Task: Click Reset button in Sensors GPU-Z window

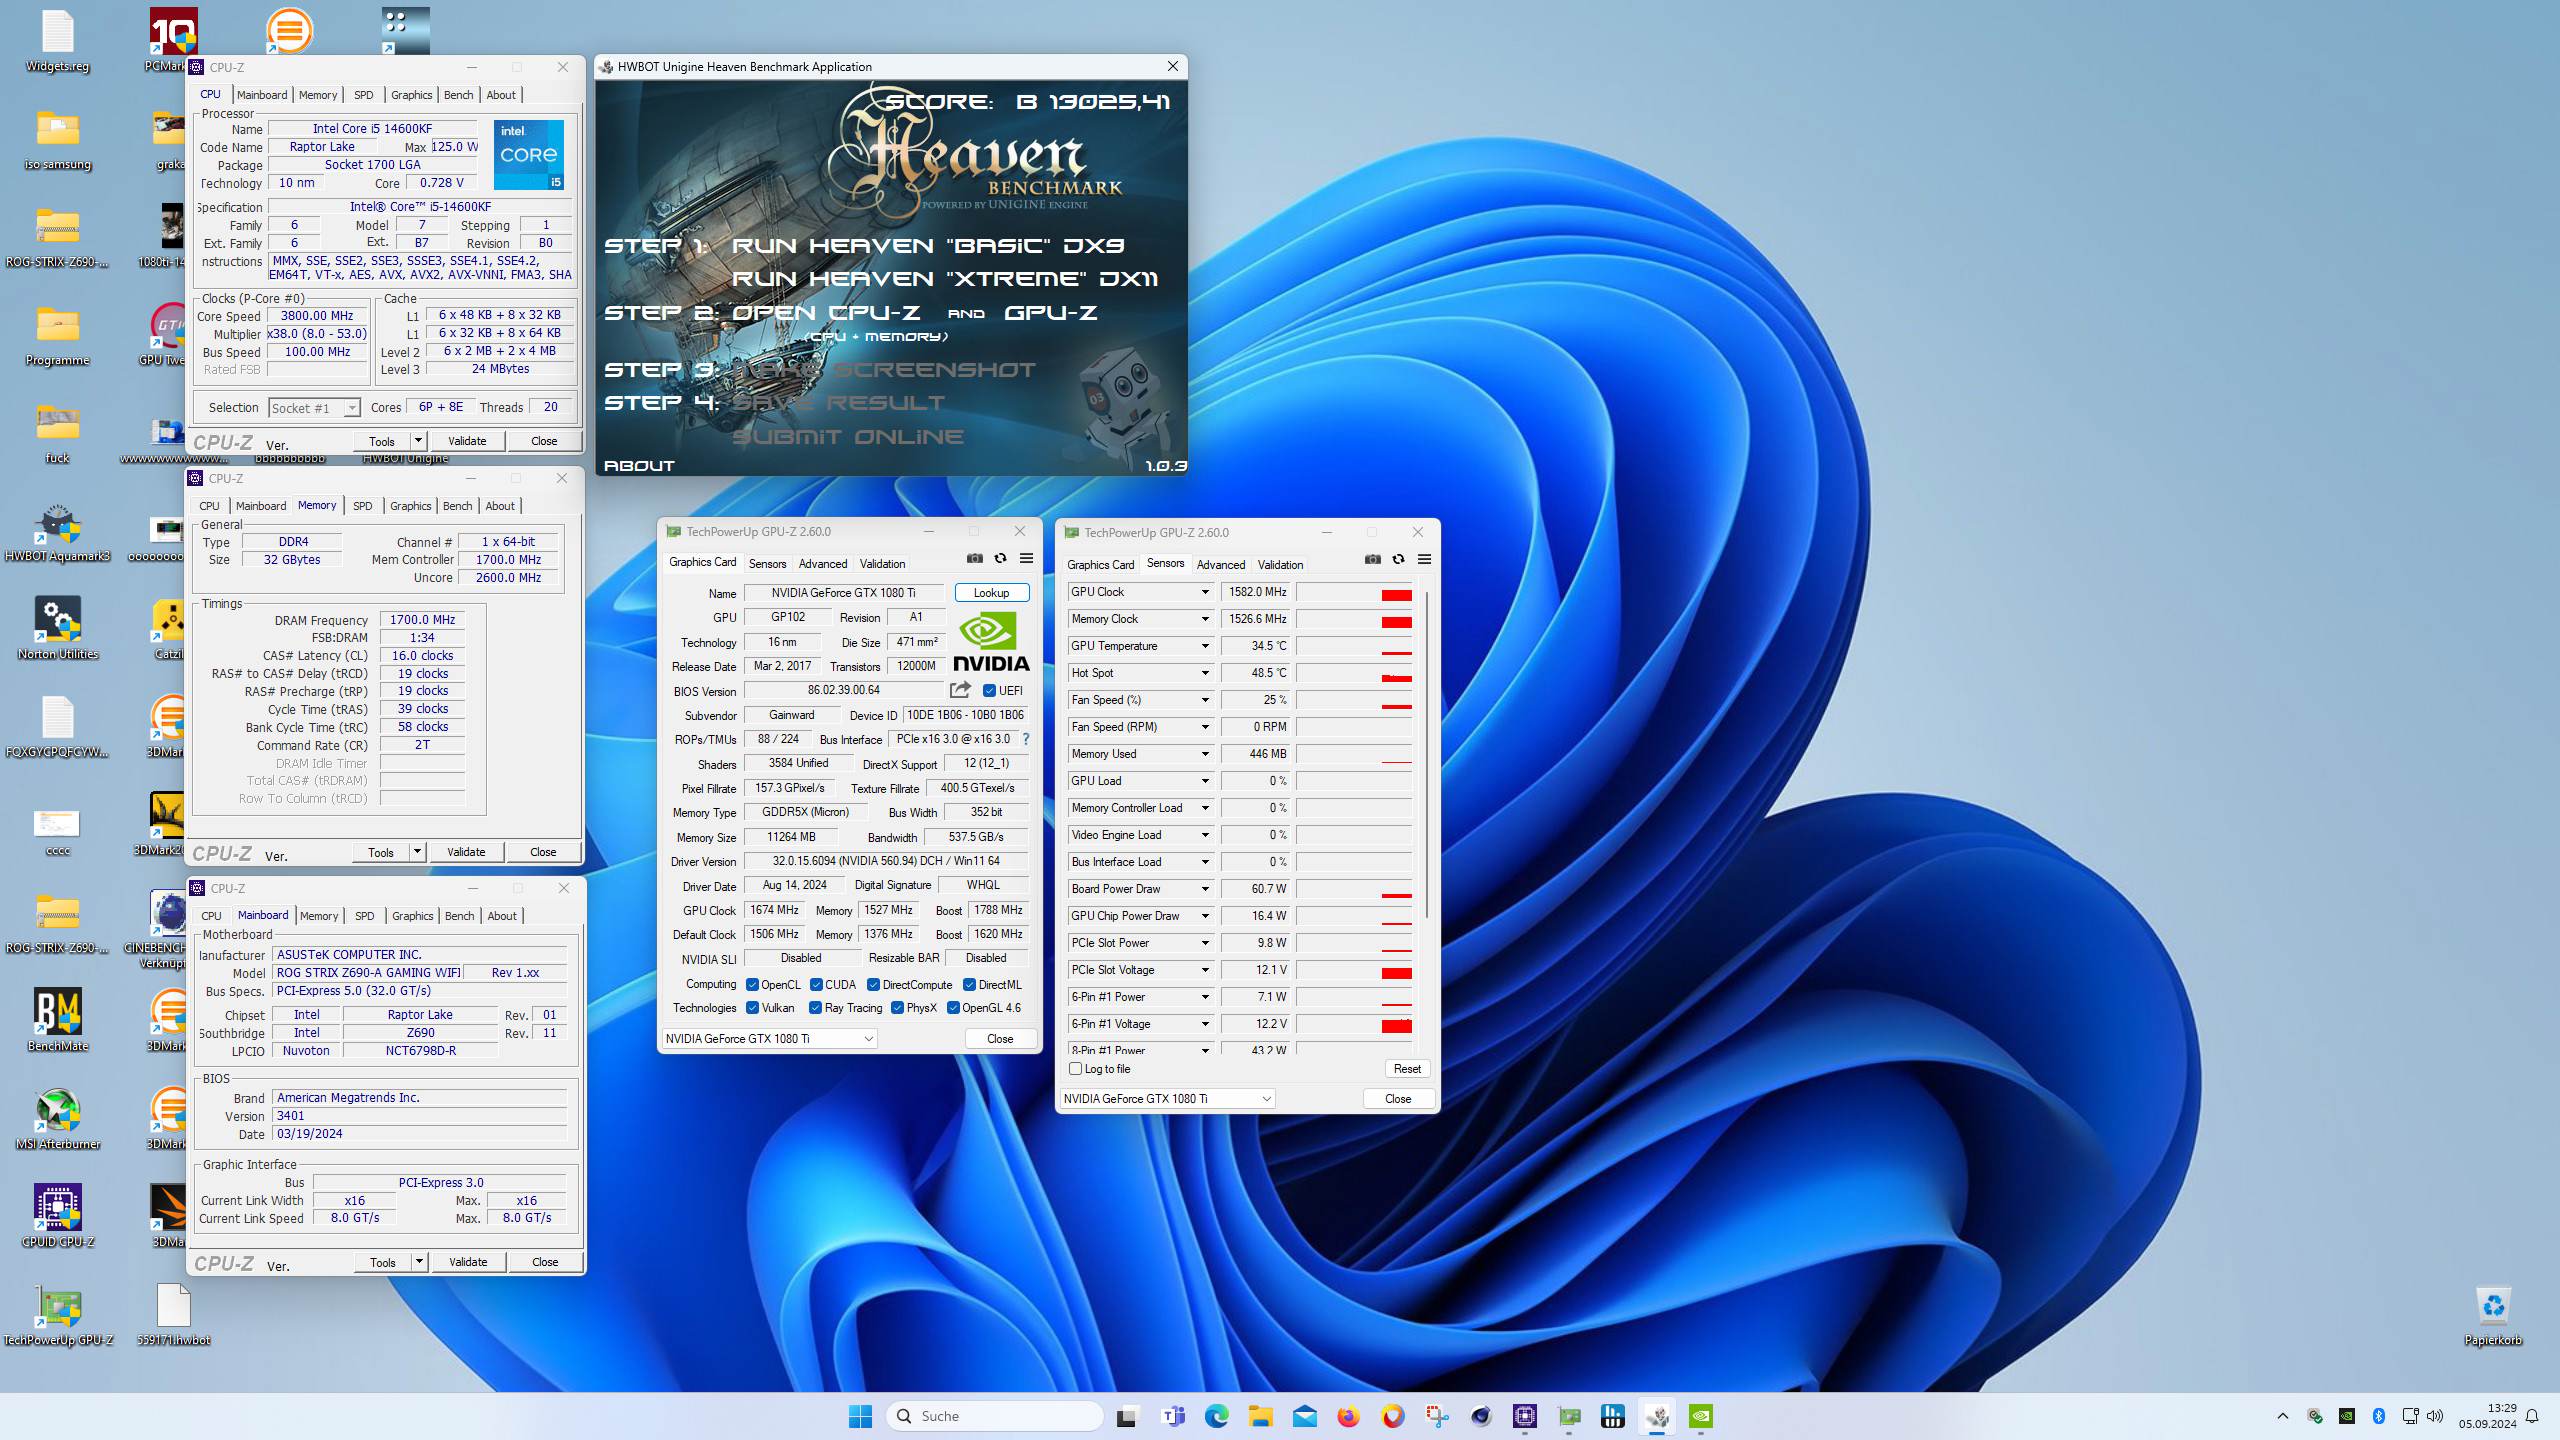Action: [1407, 1069]
